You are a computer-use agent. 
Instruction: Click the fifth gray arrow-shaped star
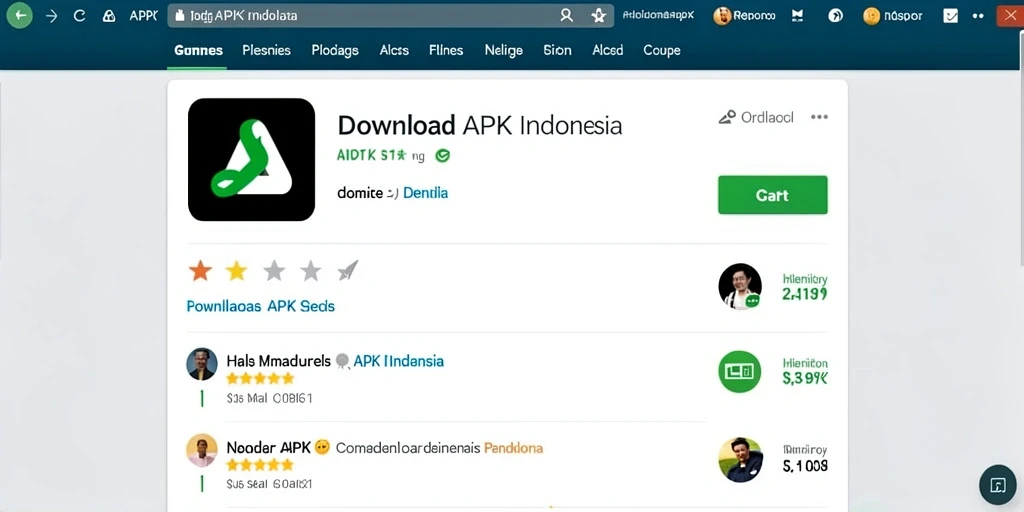pyautogui.click(x=347, y=270)
